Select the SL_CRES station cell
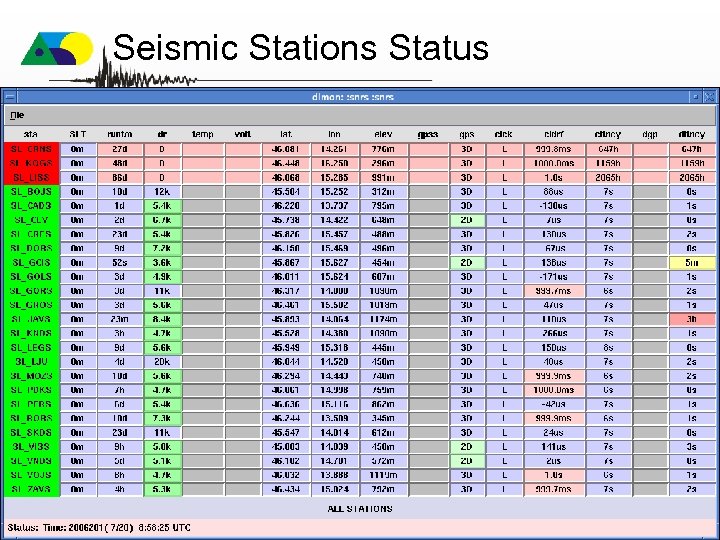This screenshot has width=720, height=540. coord(32,234)
